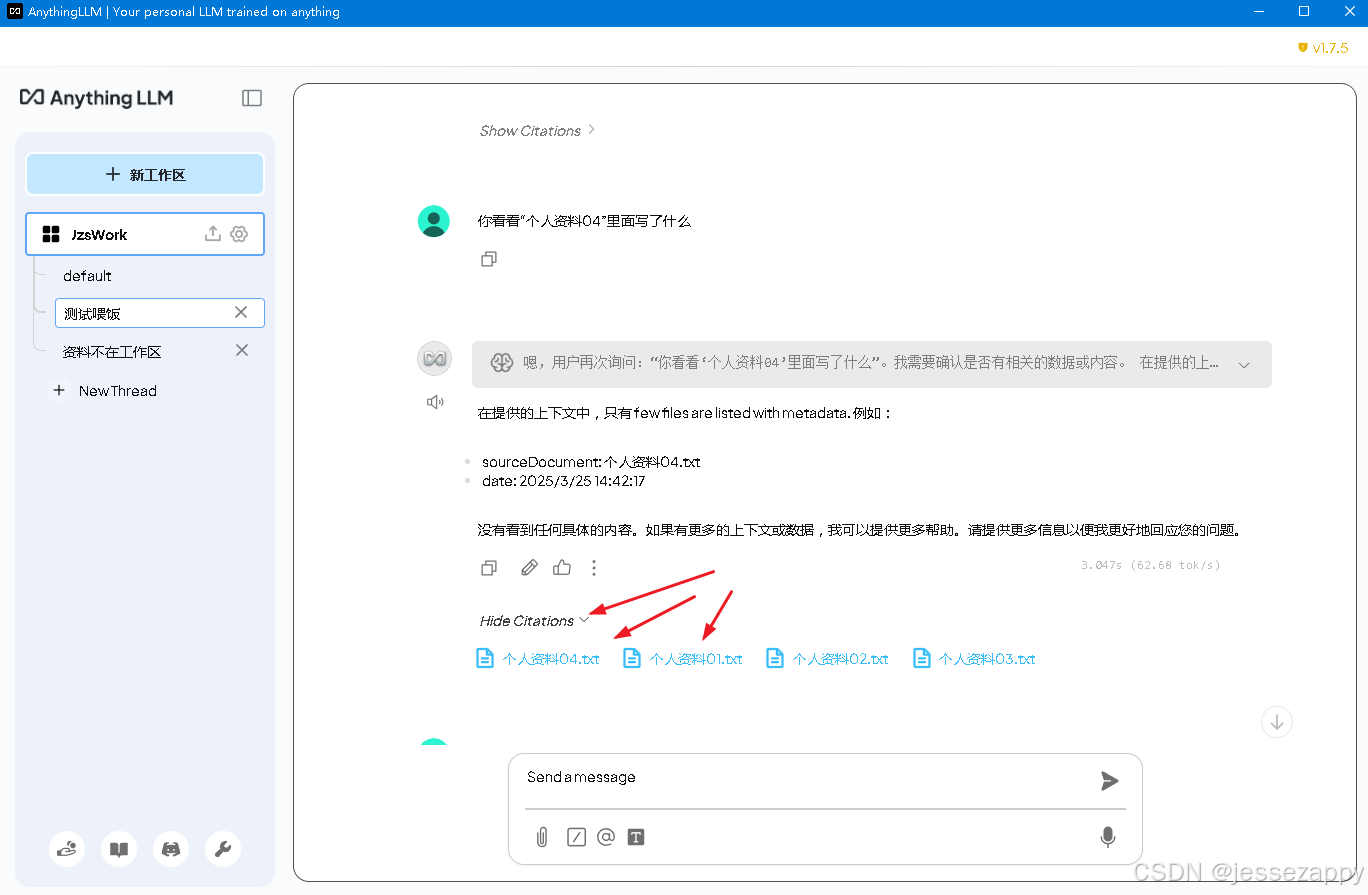Select the 资料不在工作区 thread
This screenshot has height=895, width=1368.
click(x=112, y=352)
